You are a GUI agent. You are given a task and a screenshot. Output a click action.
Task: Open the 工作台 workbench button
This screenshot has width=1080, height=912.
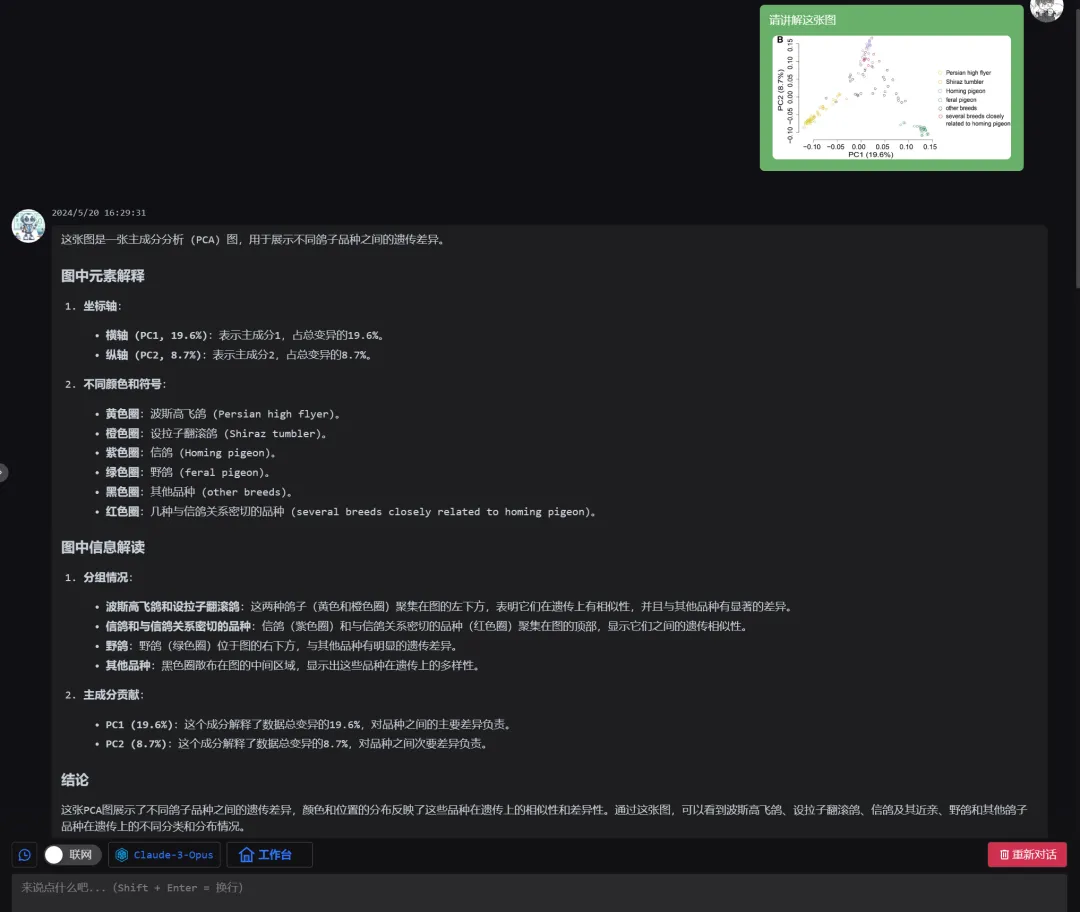(269, 855)
